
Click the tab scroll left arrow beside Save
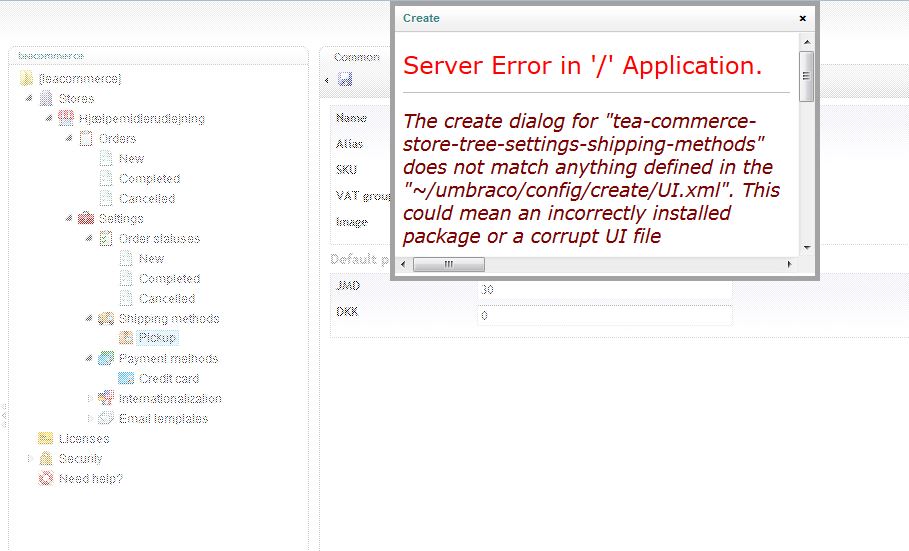pos(327,80)
